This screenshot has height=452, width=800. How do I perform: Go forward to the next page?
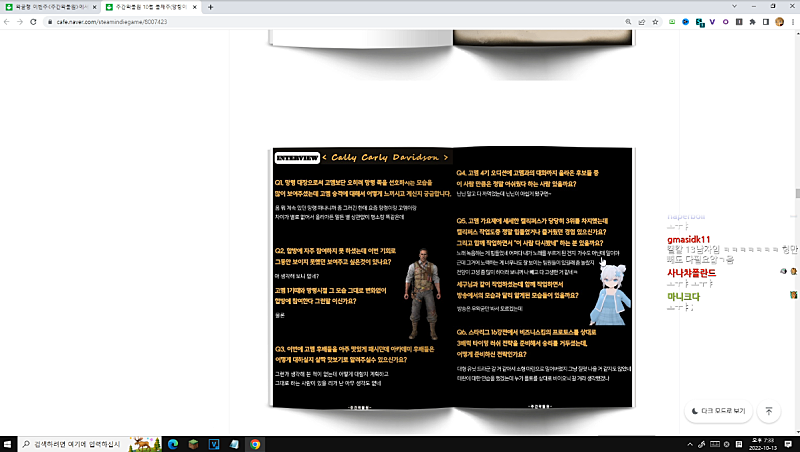coord(20,22)
